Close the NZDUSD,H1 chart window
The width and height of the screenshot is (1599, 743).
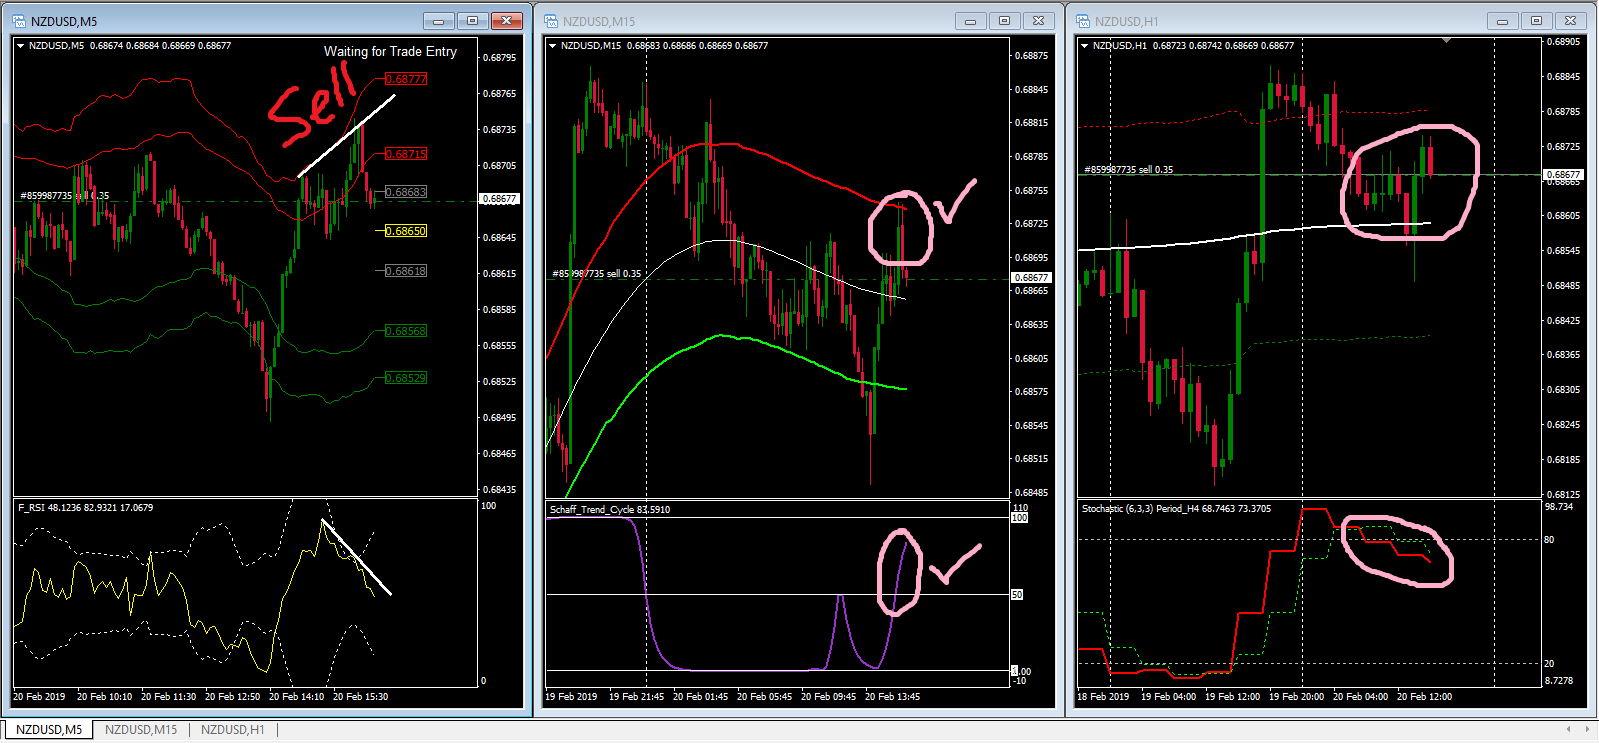point(1570,21)
